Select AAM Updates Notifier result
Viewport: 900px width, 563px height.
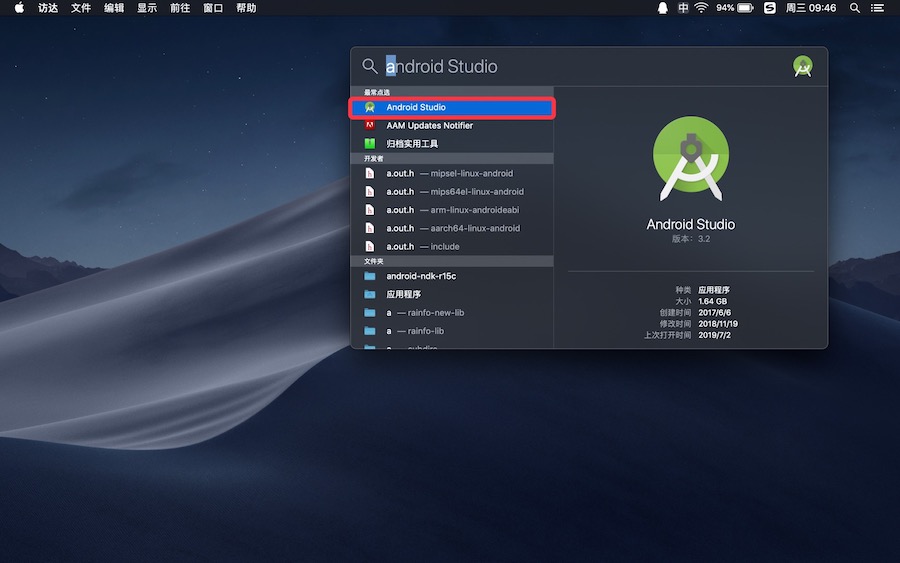[452, 126]
